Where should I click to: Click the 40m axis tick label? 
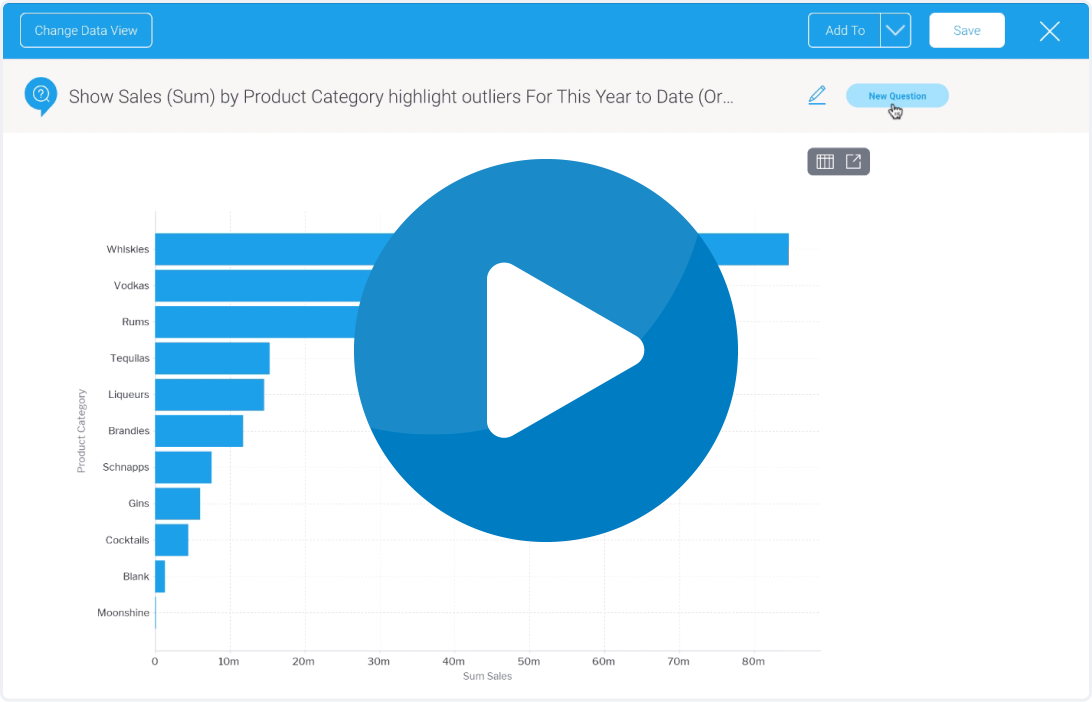[453, 662]
